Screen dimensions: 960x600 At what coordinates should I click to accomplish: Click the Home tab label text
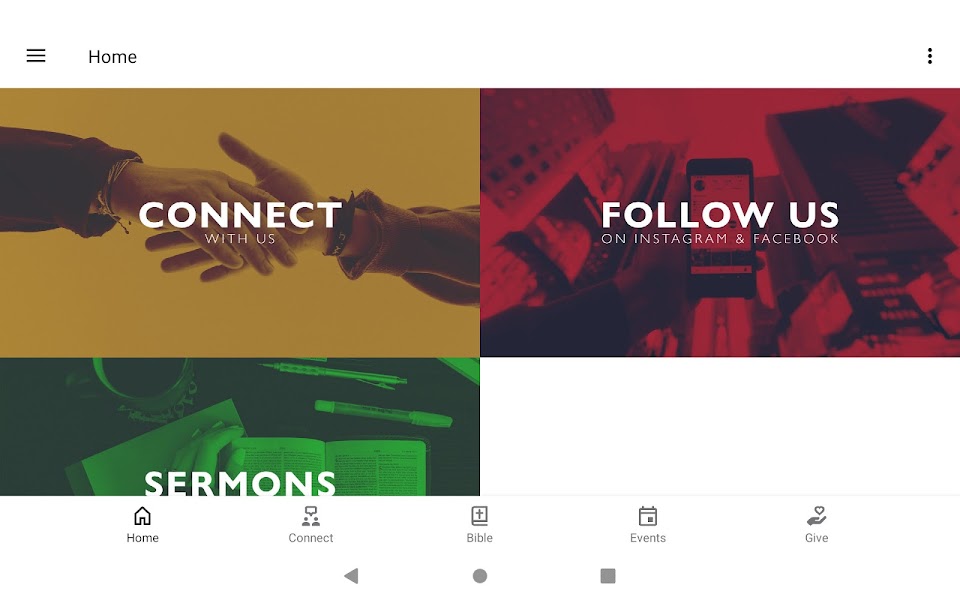click(x=142, y=538)
